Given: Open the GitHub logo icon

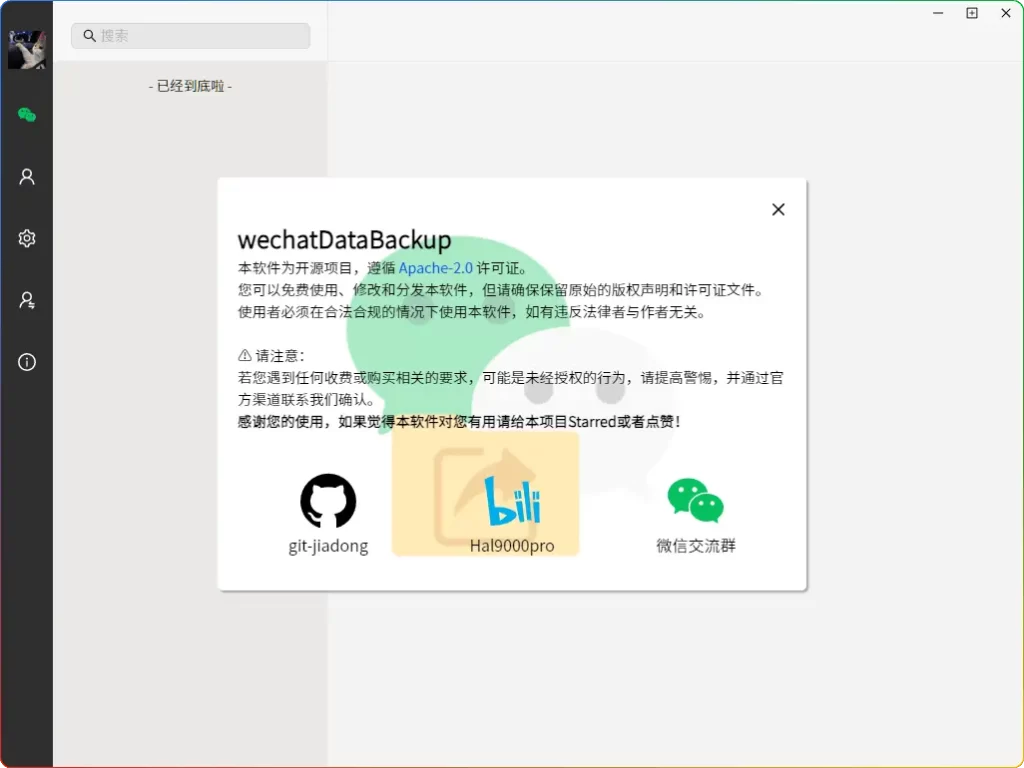Looking at the screenshot, I should (328, 501).
